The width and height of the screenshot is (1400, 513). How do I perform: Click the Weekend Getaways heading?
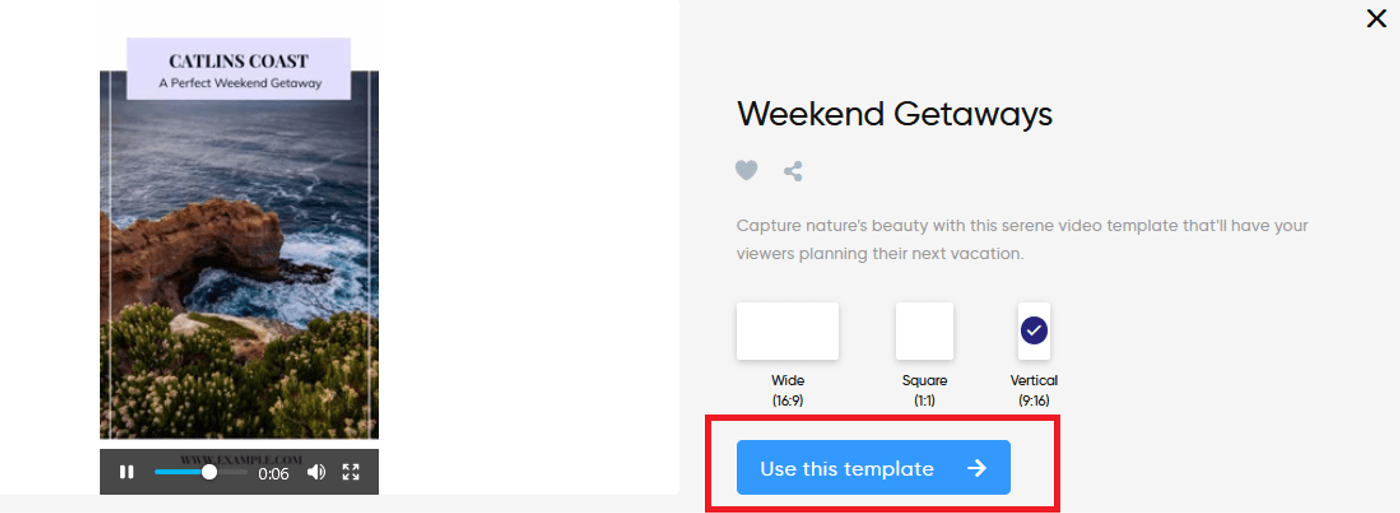pyautogui.click(x=894, y=114)
